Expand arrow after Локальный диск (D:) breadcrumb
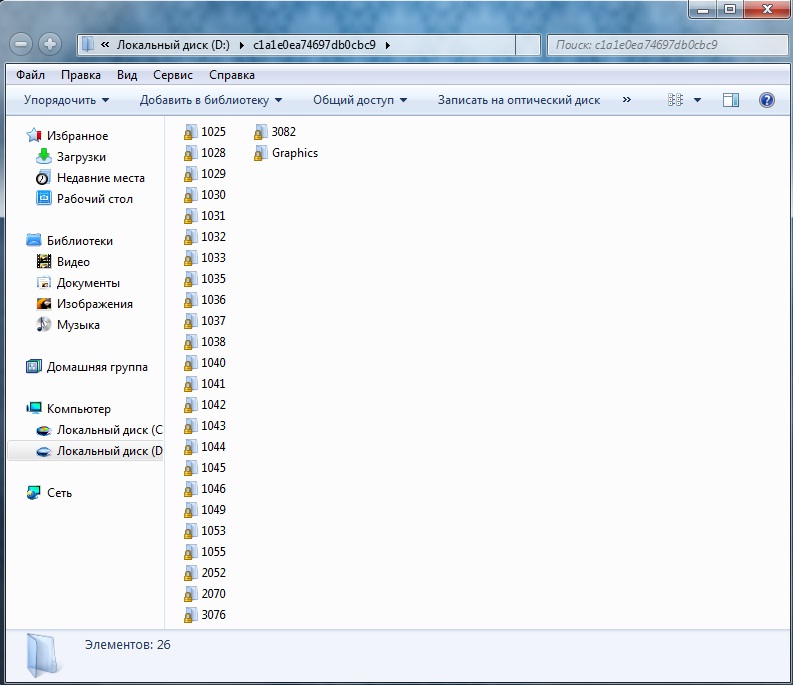The width and height of the screenshot is (793, 685). pos(241,46)
